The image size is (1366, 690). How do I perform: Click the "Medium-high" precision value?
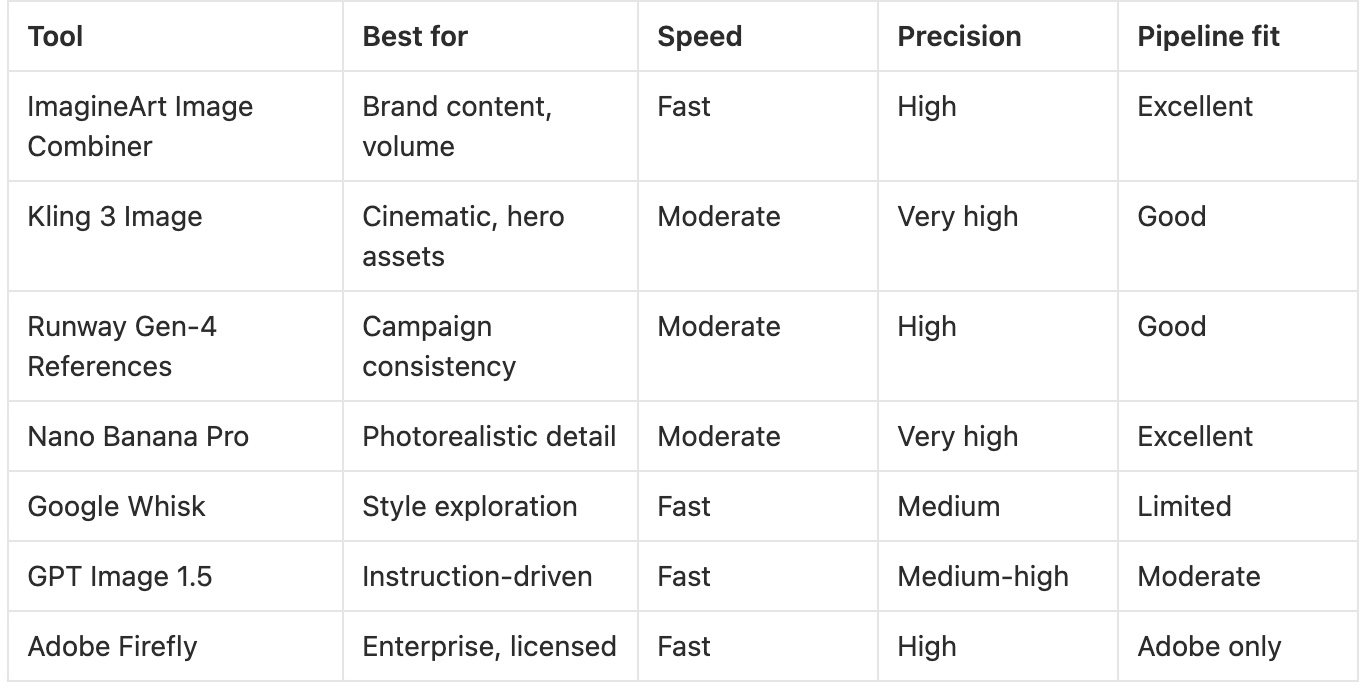click(x=983, y=577)
